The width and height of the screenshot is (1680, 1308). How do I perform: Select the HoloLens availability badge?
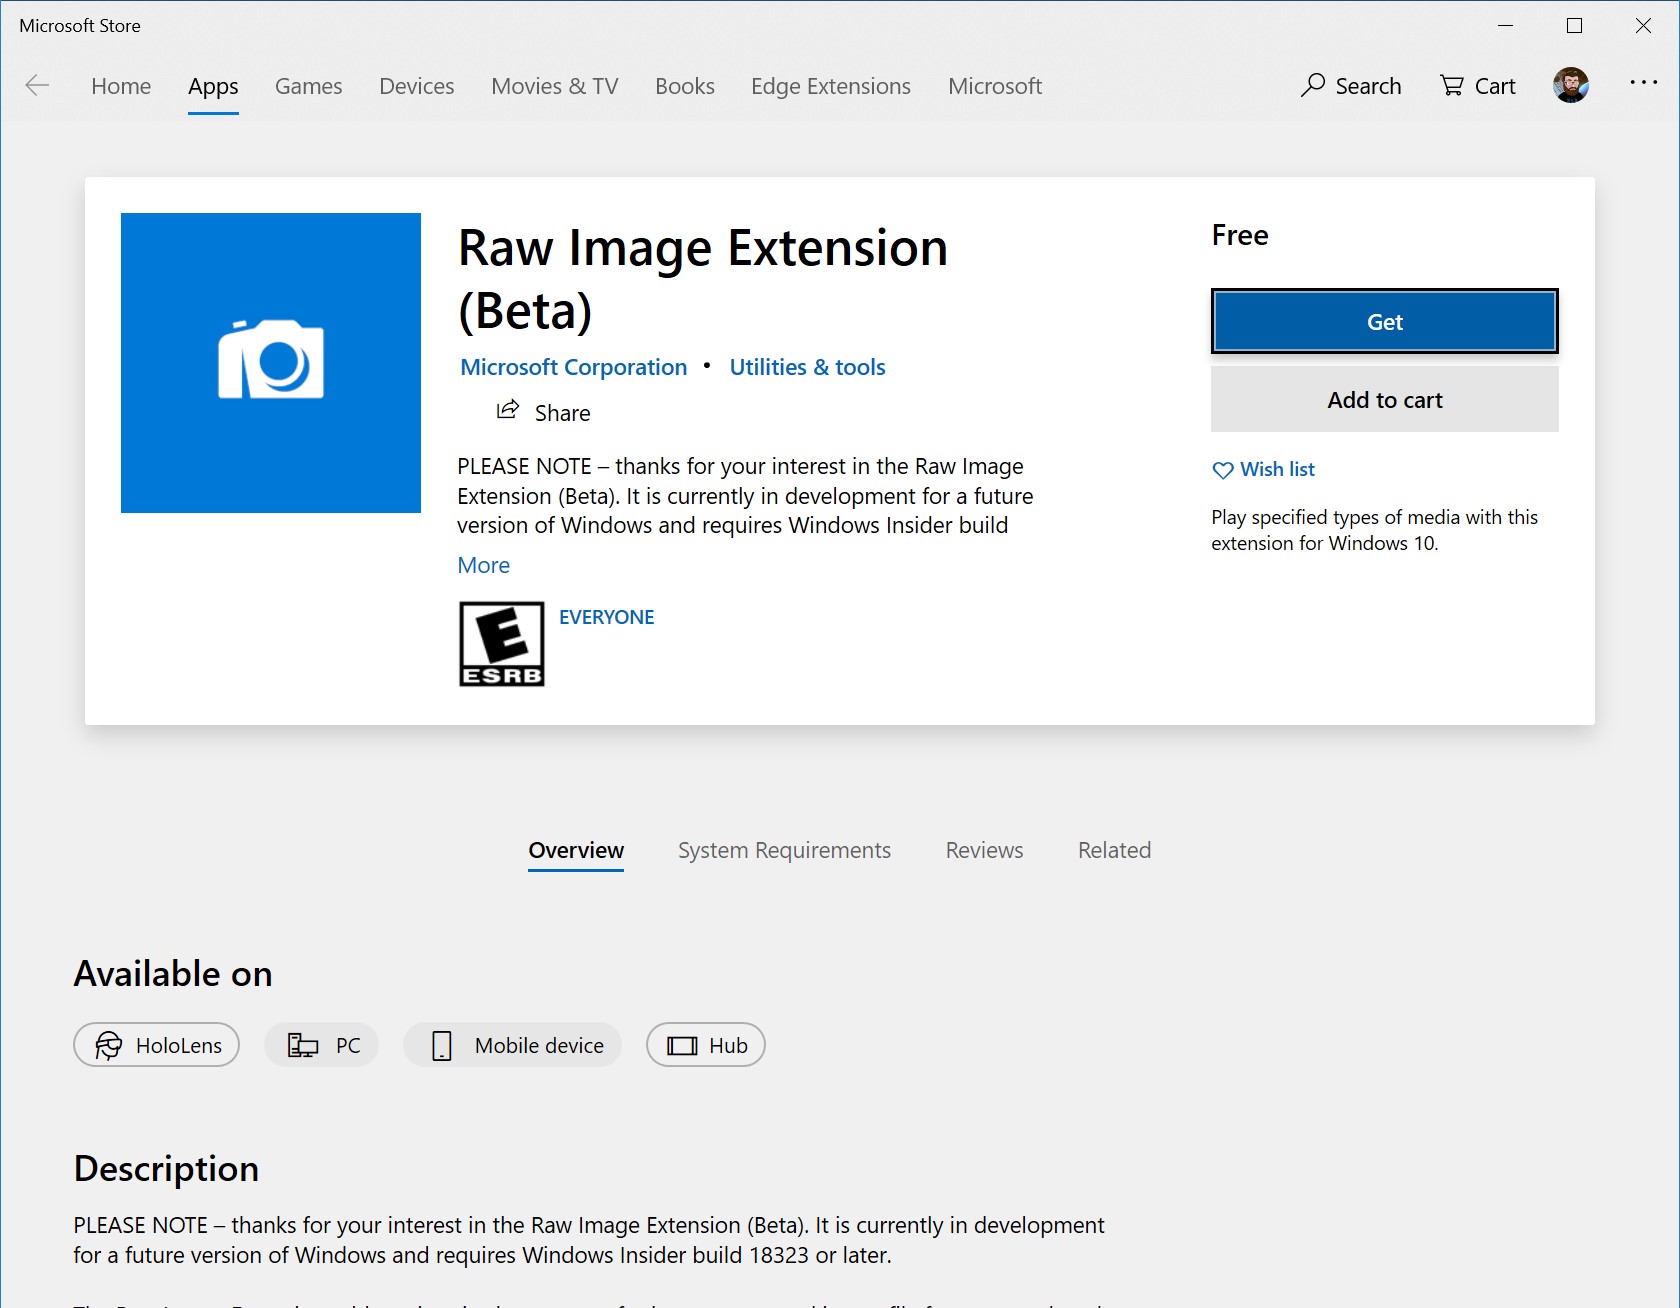tap(156, 1045)
